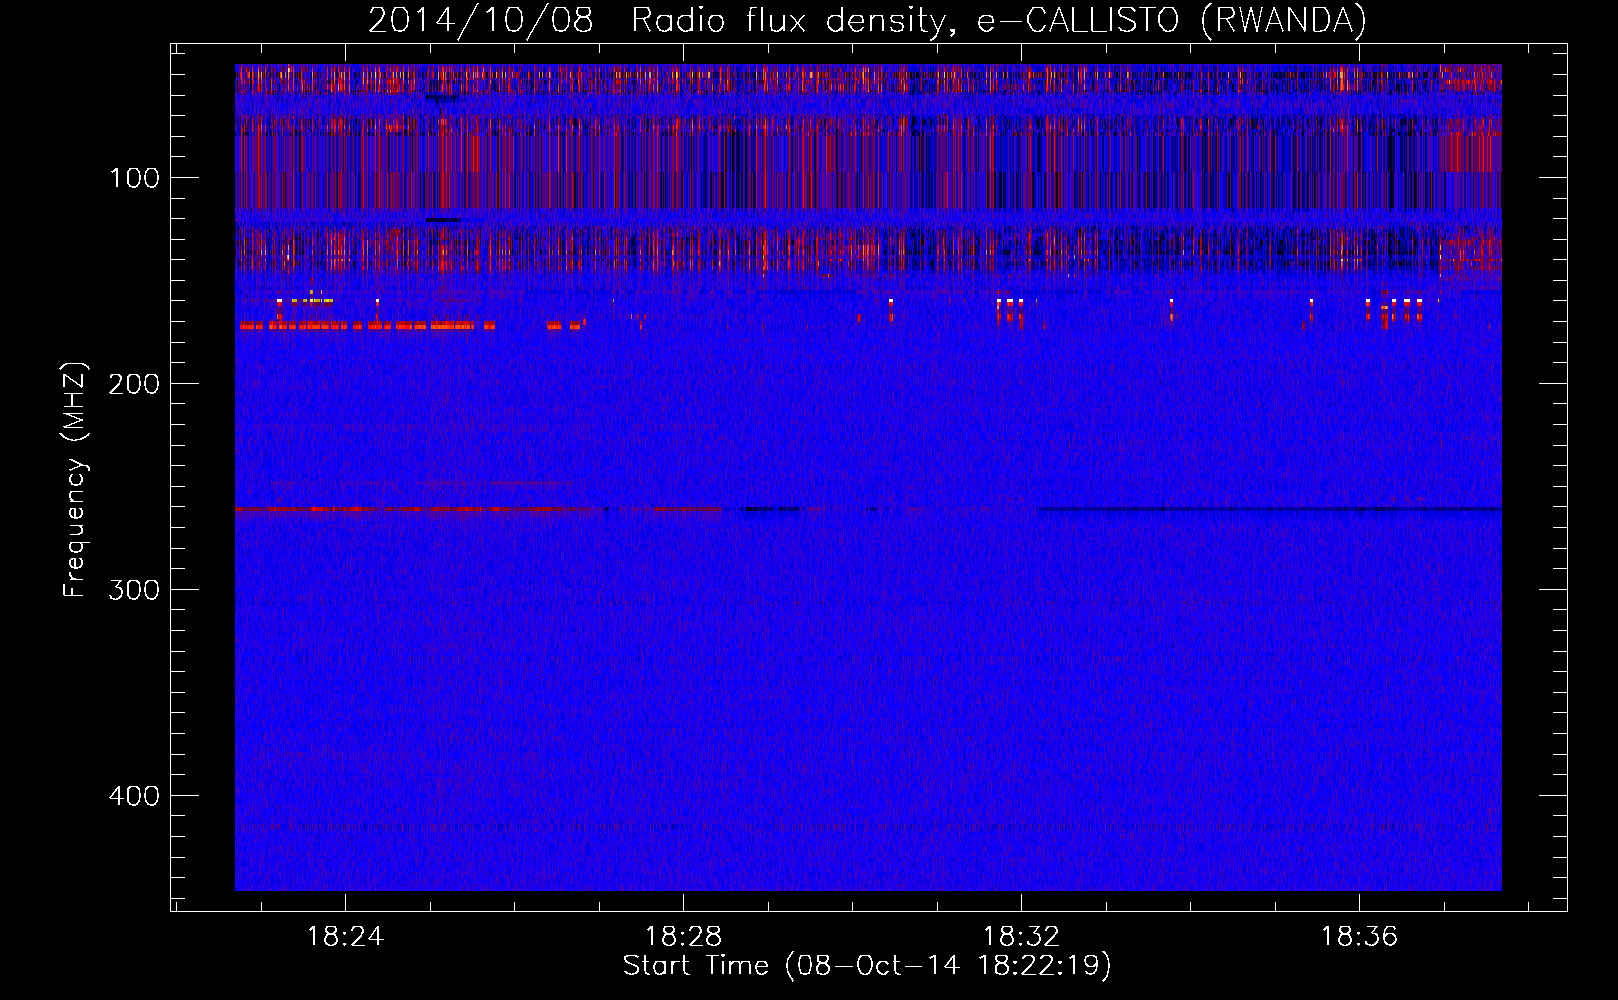Click the plot title "2014/10/08 Radio flux density, e-CALLISTO (RWANDA)"
The image size is (1618, 1000).
(x=867, y=20)
